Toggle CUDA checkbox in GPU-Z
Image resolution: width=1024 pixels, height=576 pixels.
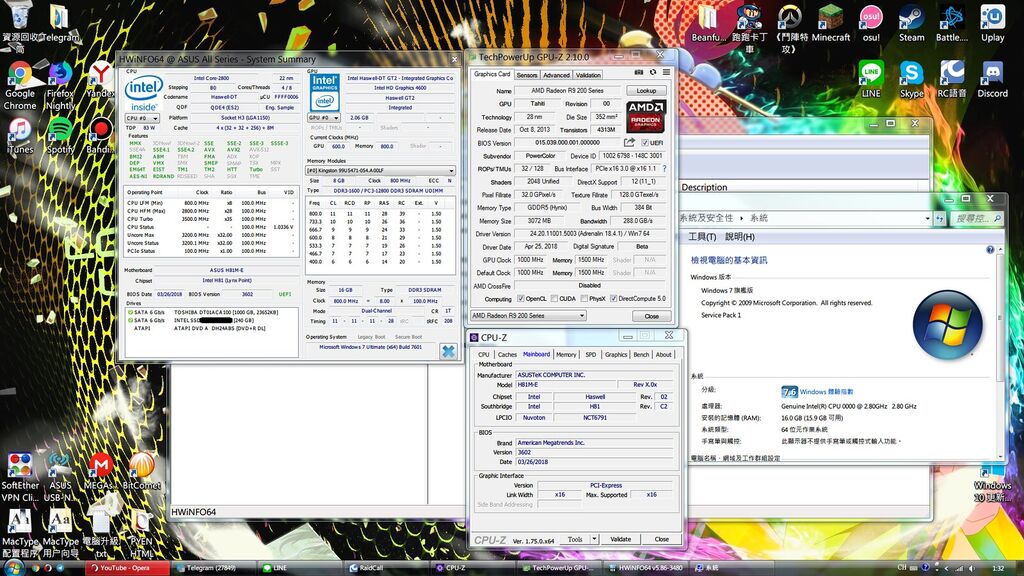click(x=554, y=298)
